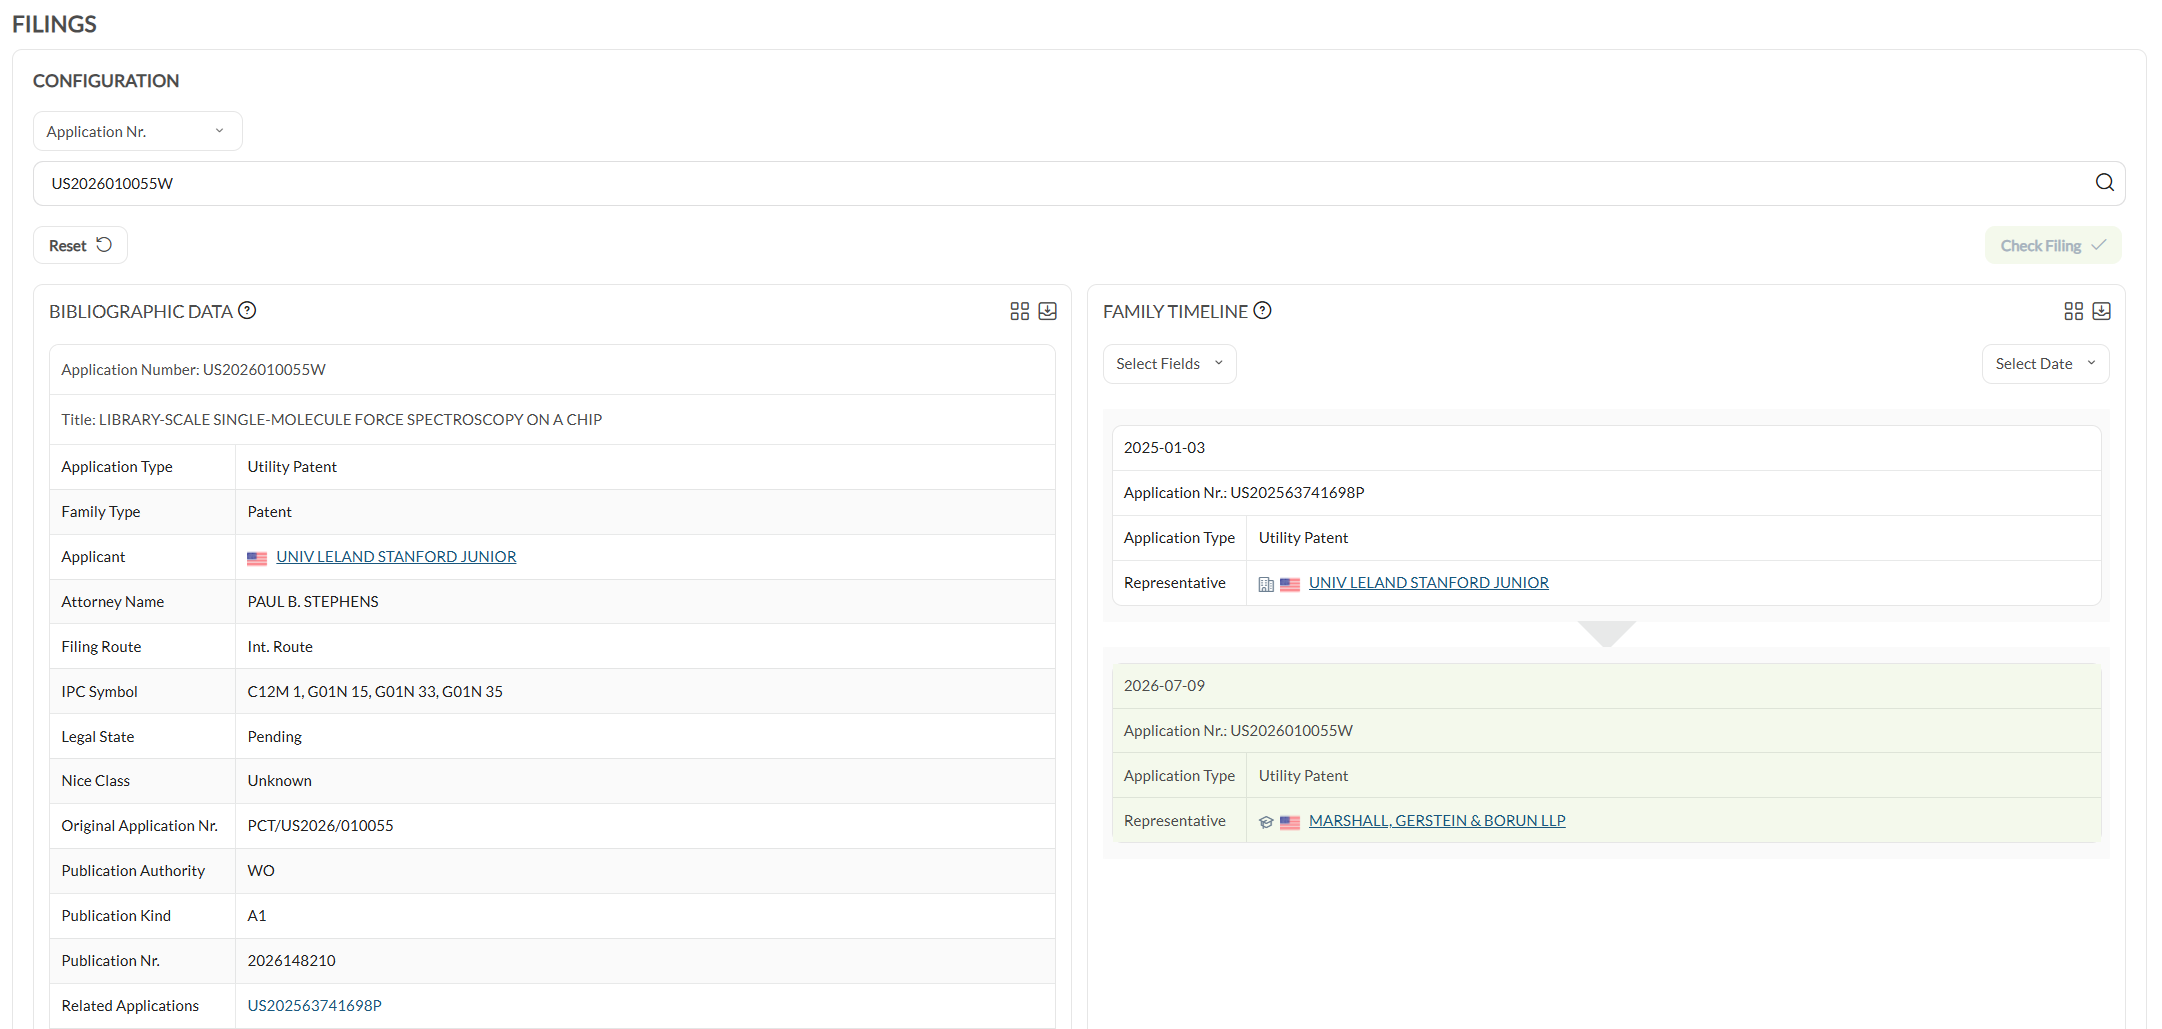Download Bibliographic Data via export icon
2162x1029 pixels.
pos(1047,311)
